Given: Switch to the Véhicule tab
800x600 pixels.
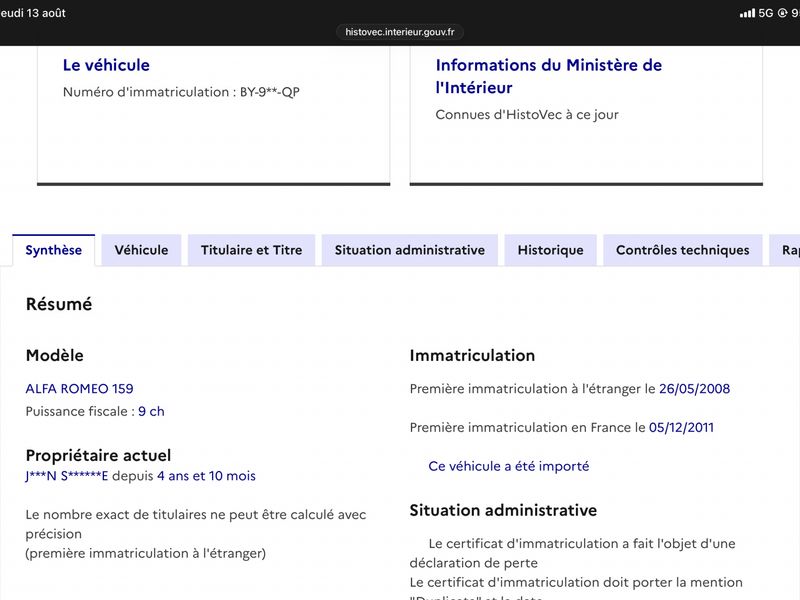Looking at the screenshot, I should click(141, 250).
